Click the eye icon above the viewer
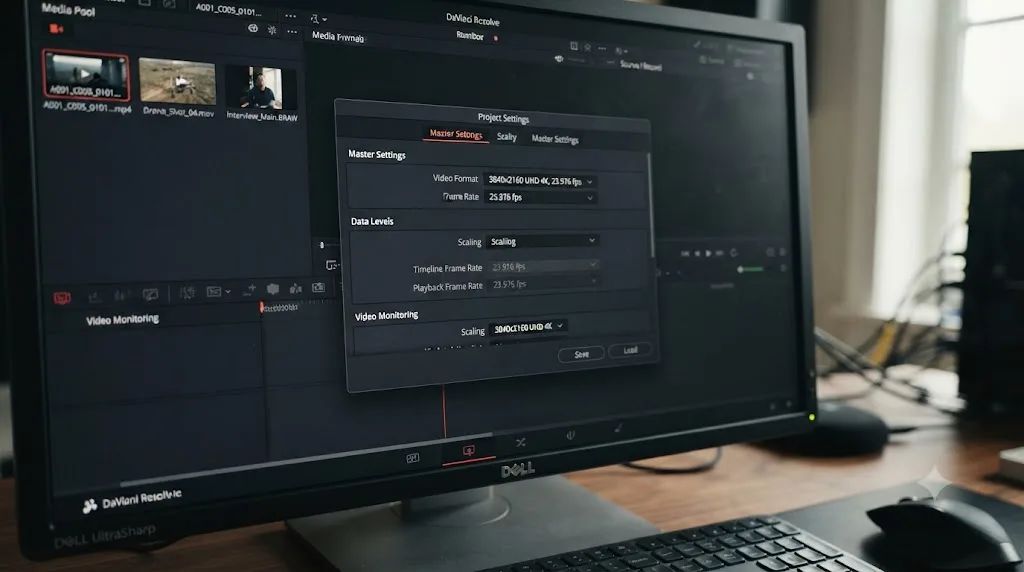 point(559,59)
